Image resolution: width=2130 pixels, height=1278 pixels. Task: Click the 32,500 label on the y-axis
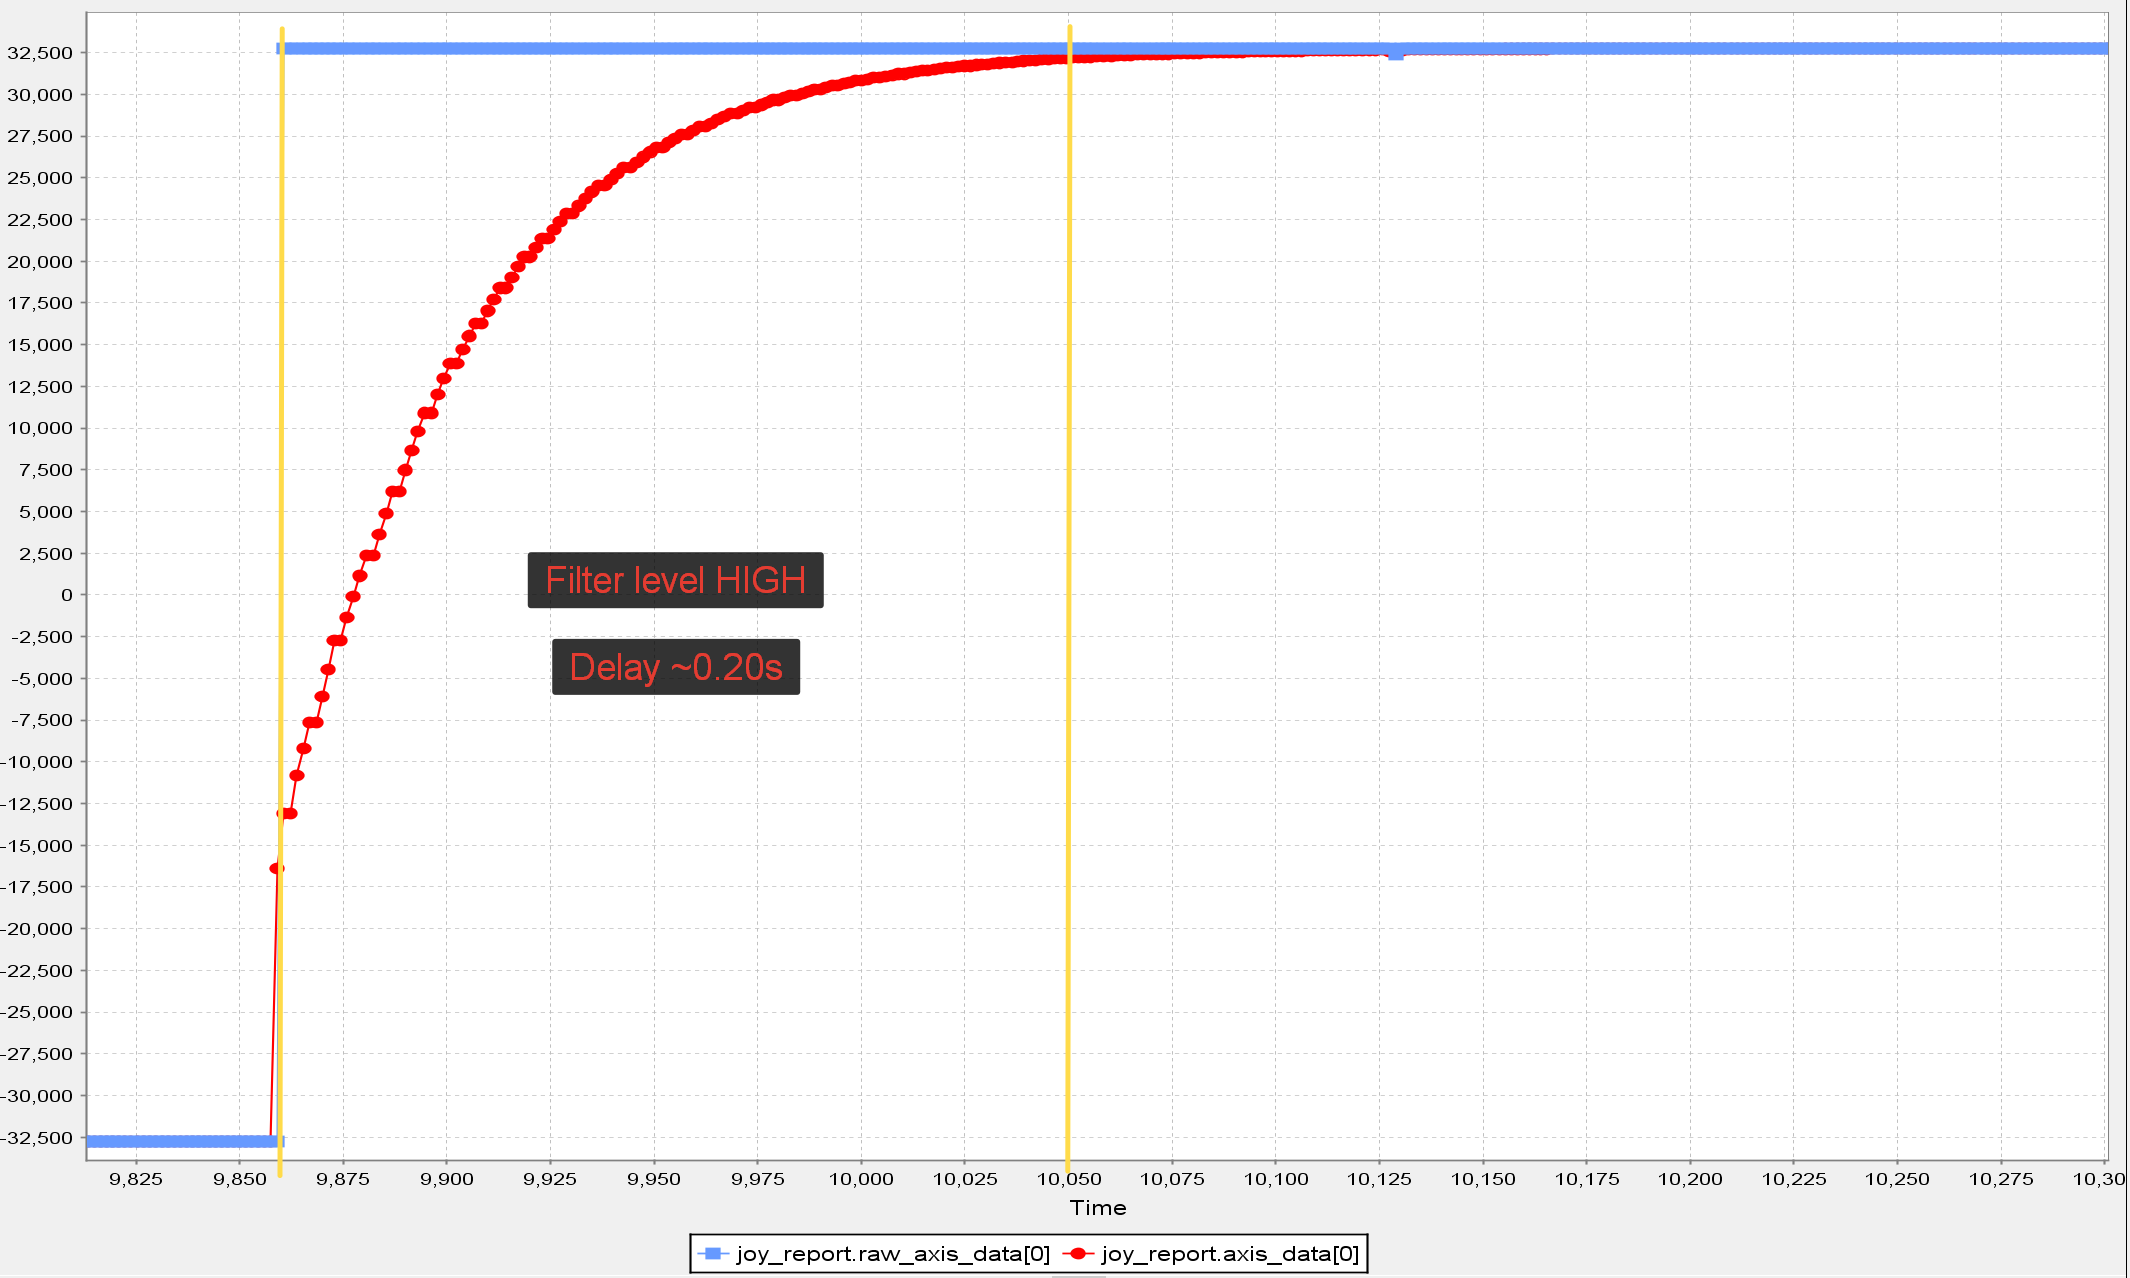tap(40, 53)
